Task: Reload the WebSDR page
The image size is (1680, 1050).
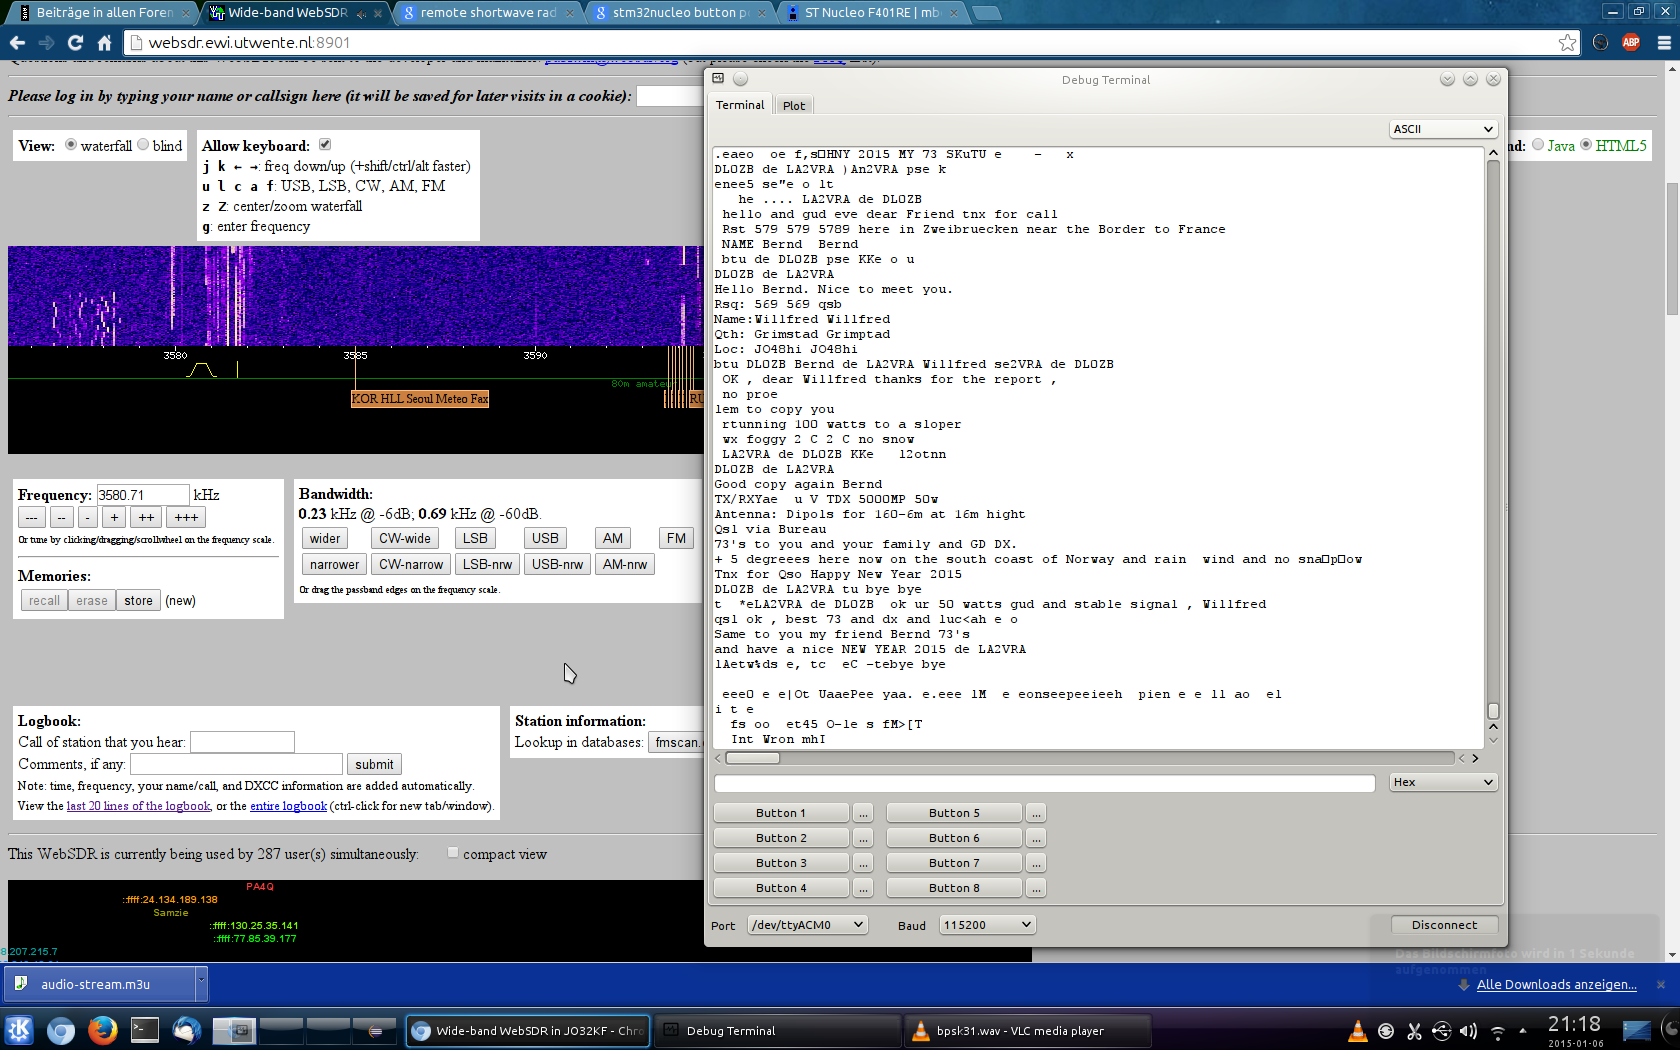Action: tap(75, 42)
